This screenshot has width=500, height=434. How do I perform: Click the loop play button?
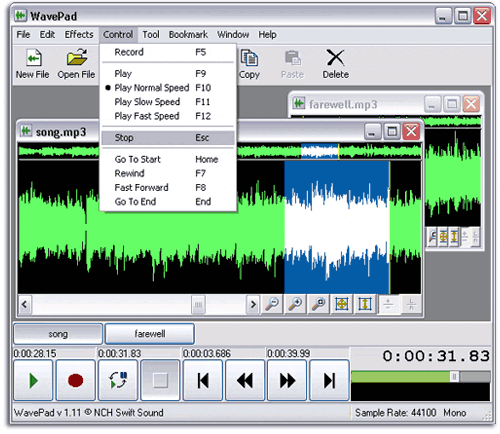(118, 380)
